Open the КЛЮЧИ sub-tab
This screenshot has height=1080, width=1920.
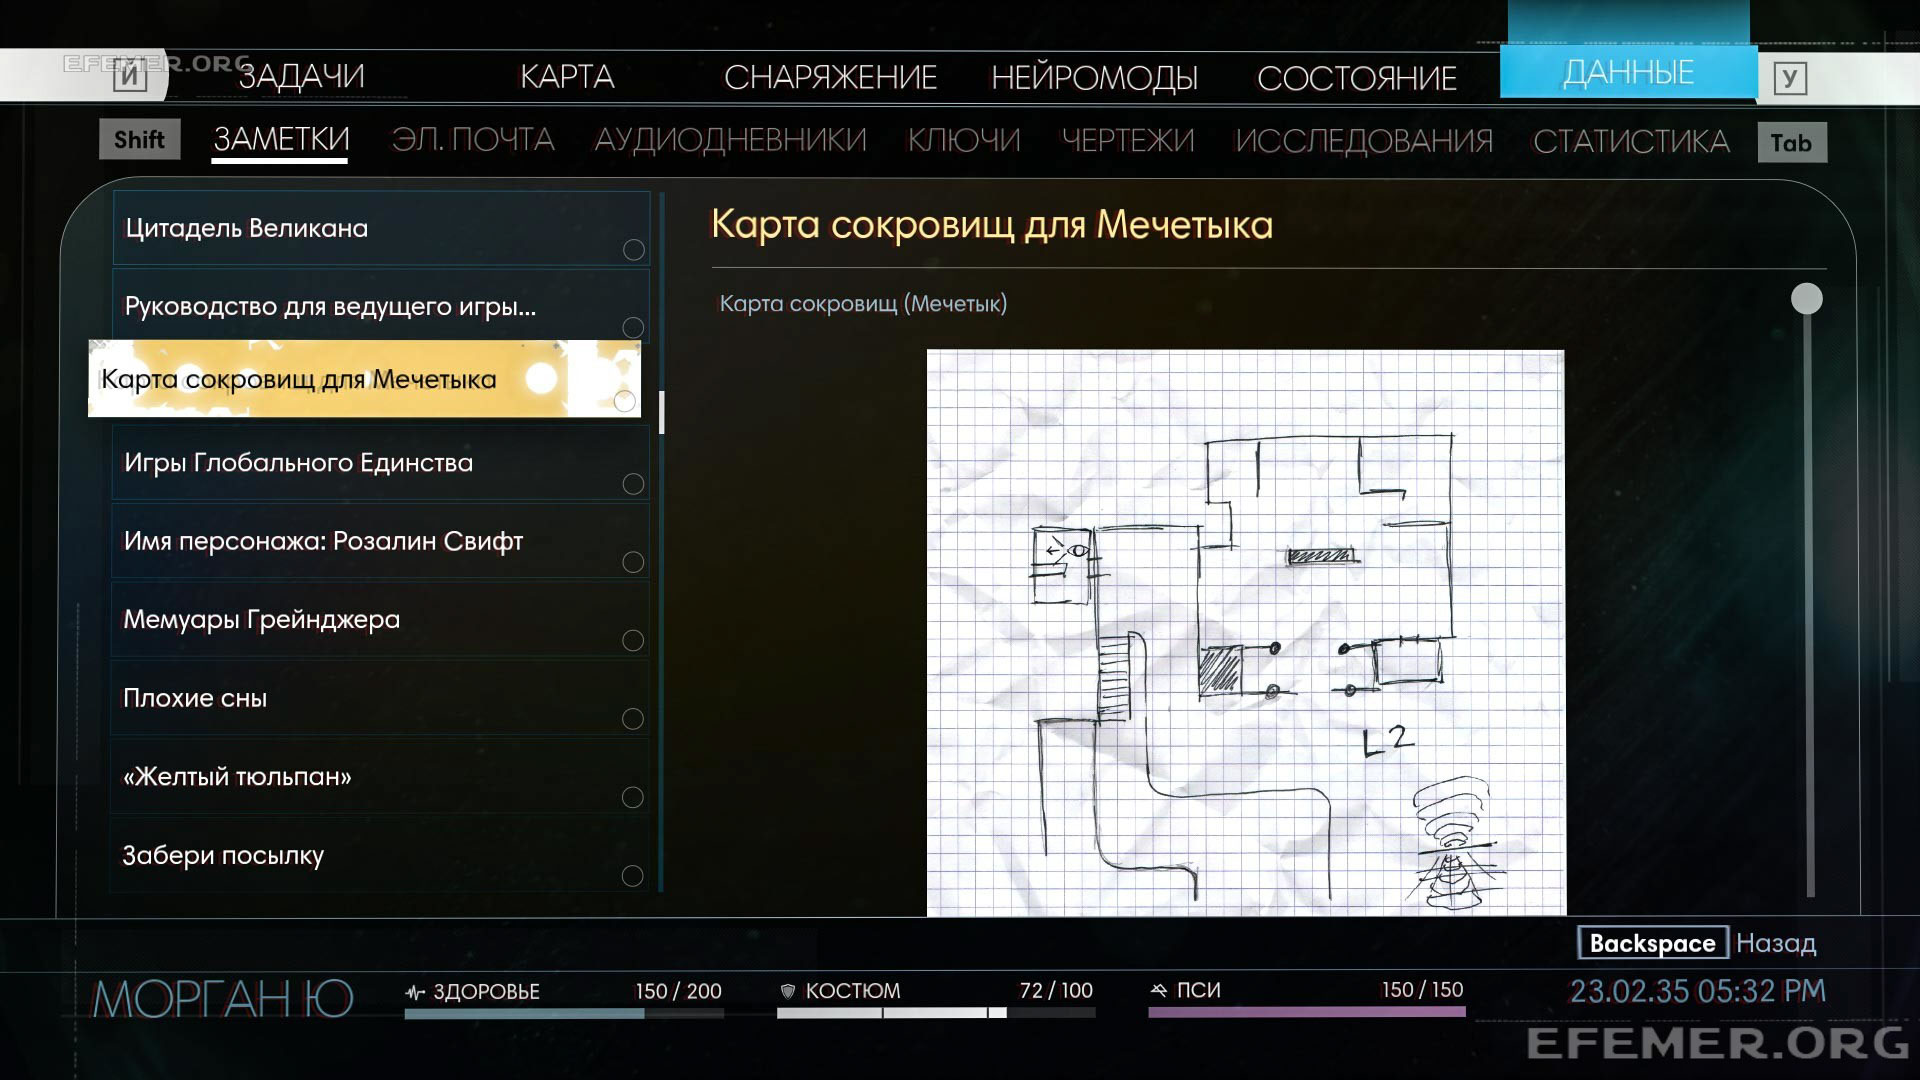click(x=963, y=139)
